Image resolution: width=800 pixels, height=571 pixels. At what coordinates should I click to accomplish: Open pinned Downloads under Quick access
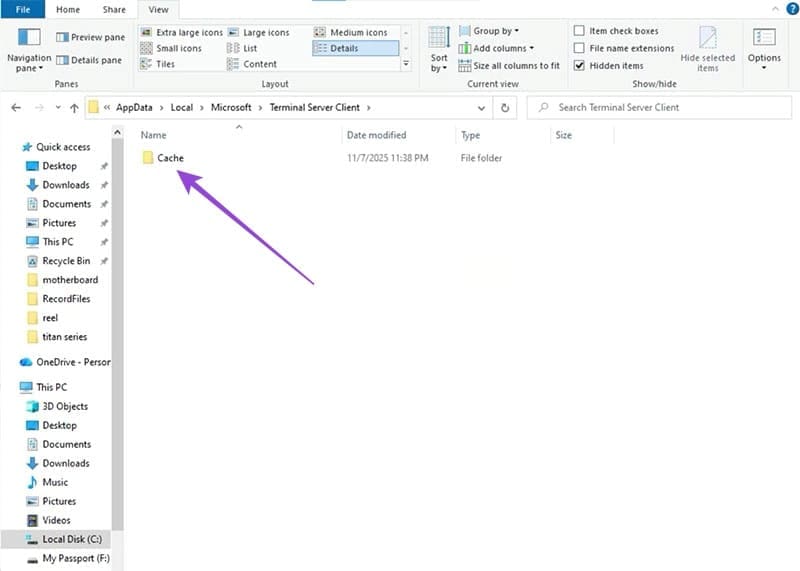click(66, 185)
